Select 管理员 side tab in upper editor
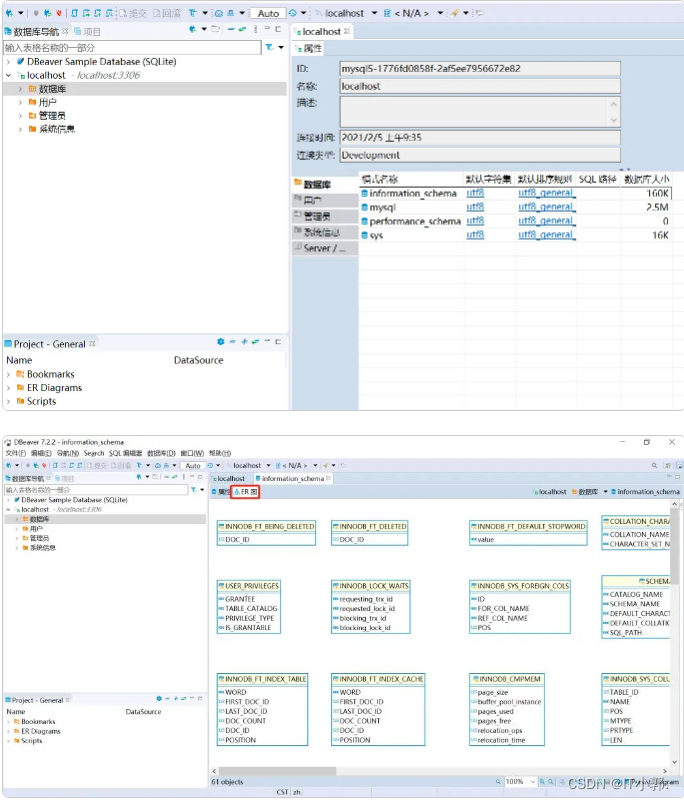684x800 pixels. click(x=325, y=216)
